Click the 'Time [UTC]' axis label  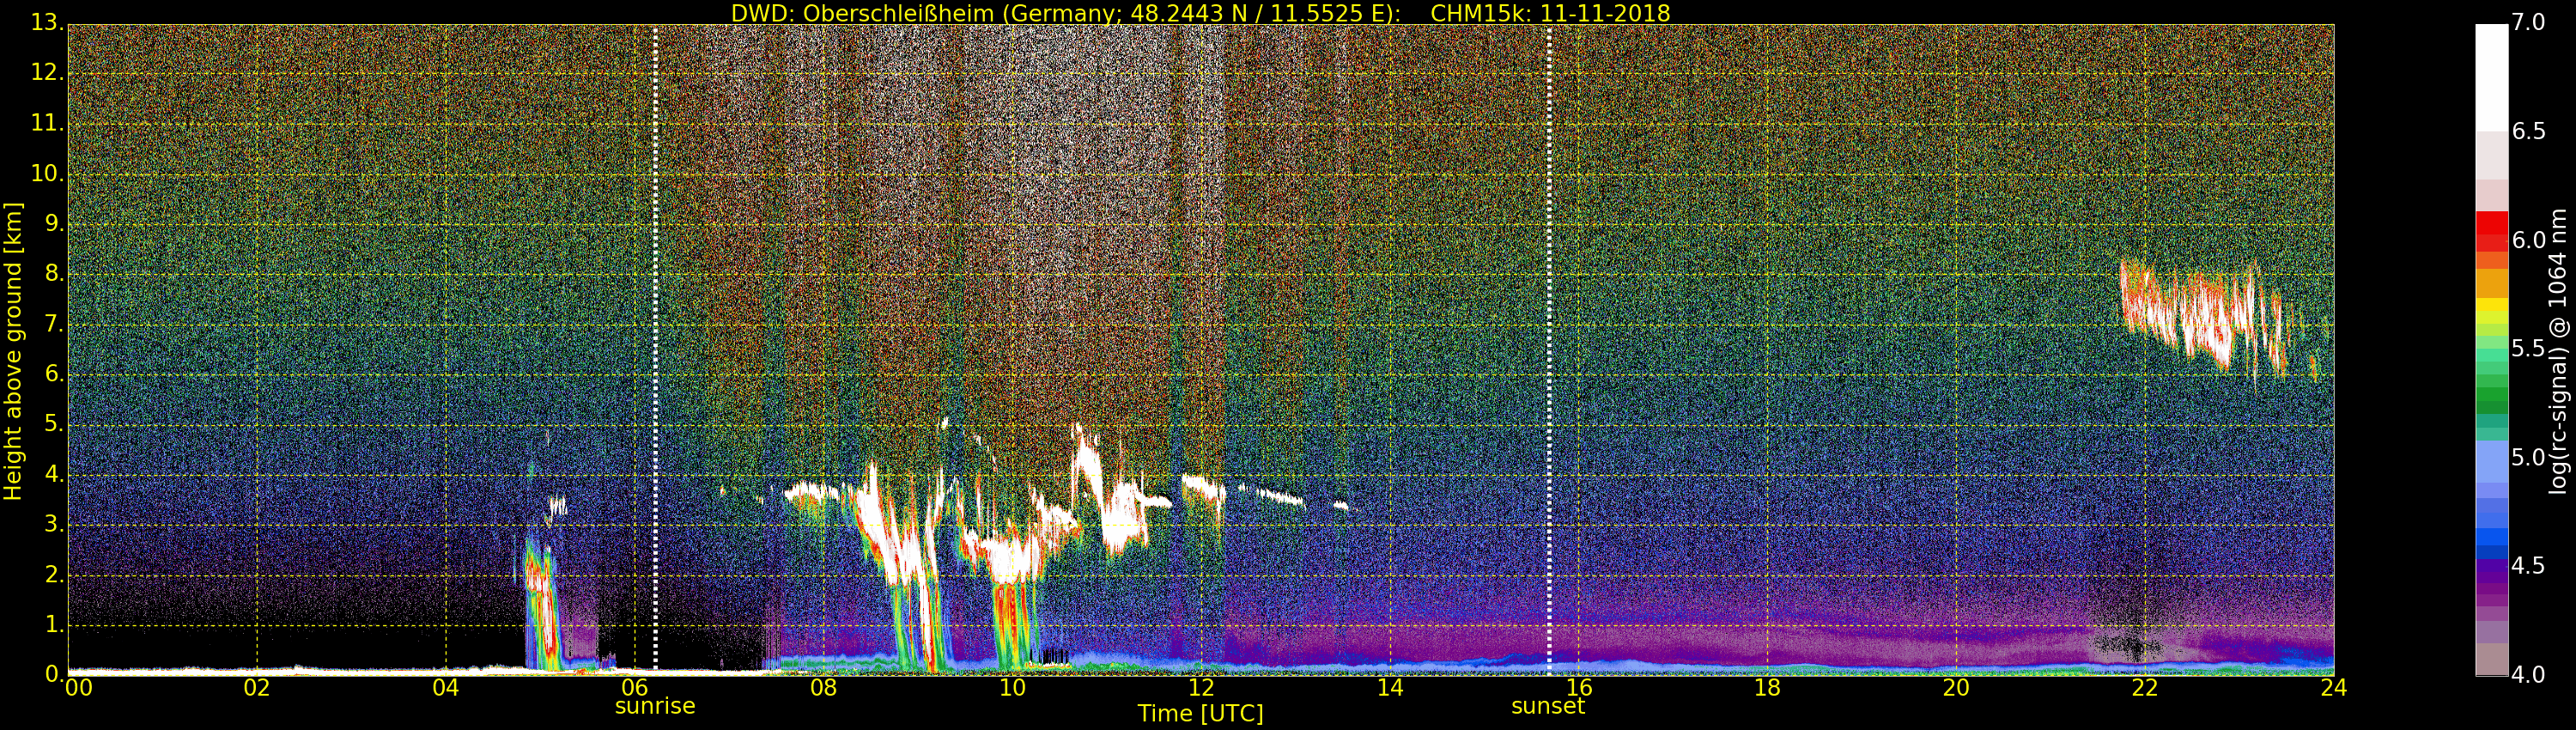tap(1200, 714)
